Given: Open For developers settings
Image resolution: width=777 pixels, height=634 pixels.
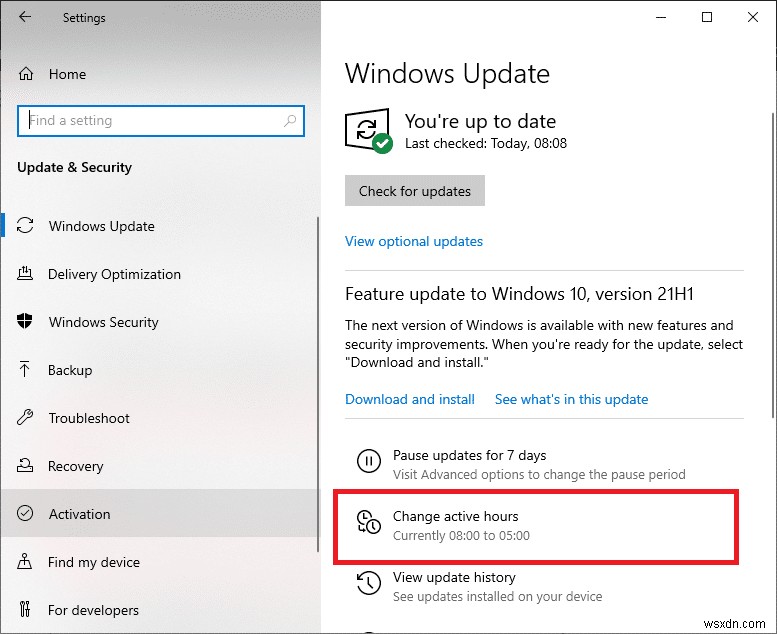Looking at the screenshot, I should 93,610.
